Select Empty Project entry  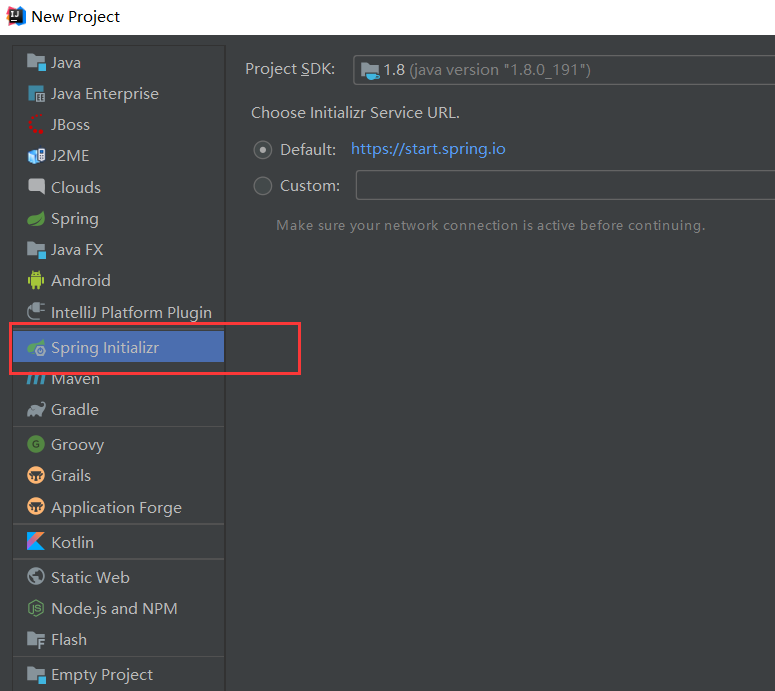(x=119, y=675)
